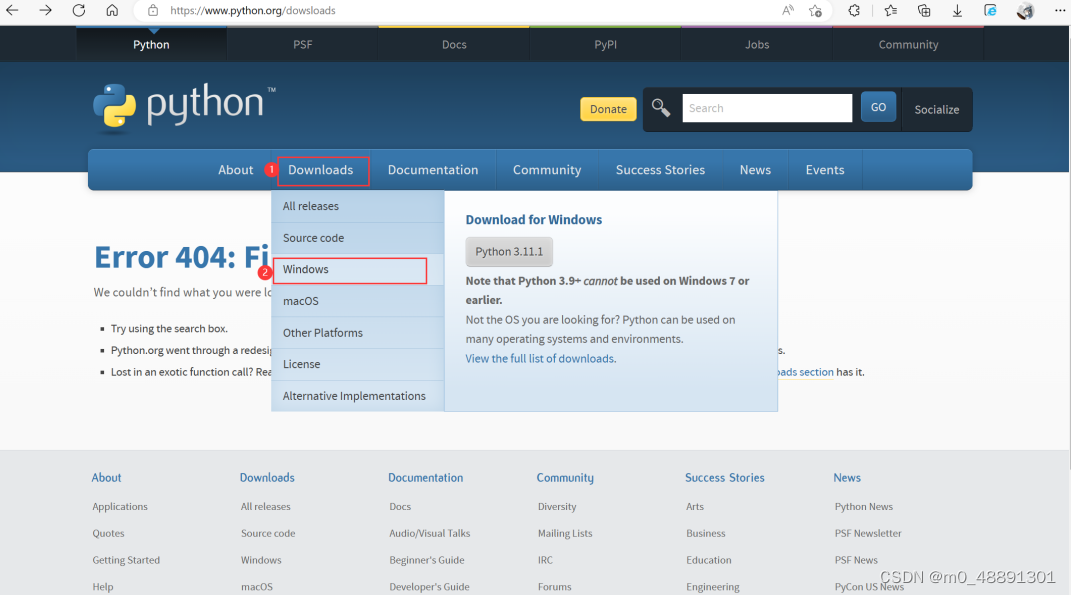Switch to the PyPI top tab
Viewport: 1071px width, 595px height.
coord(605,44)
